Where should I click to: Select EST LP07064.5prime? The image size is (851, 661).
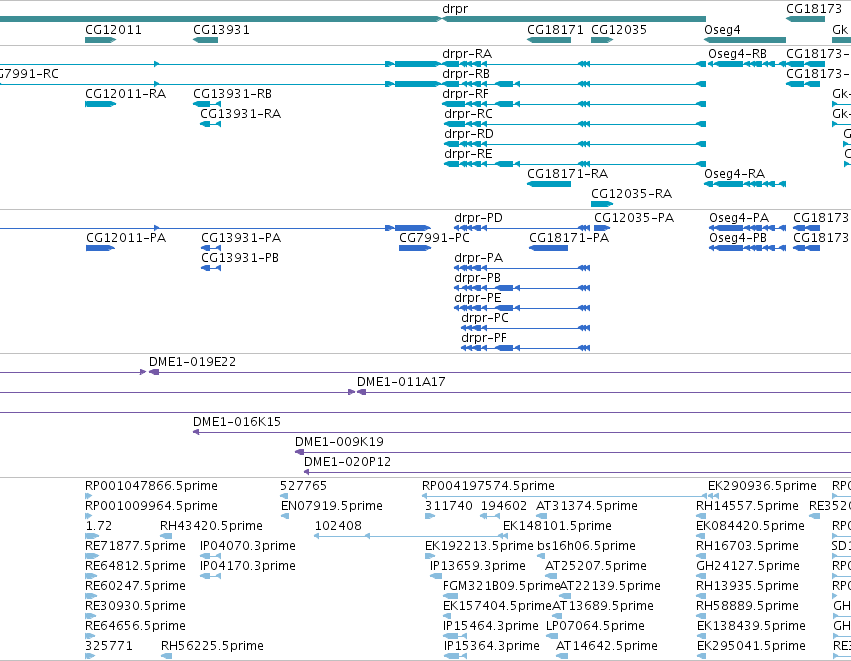(595, 626)
